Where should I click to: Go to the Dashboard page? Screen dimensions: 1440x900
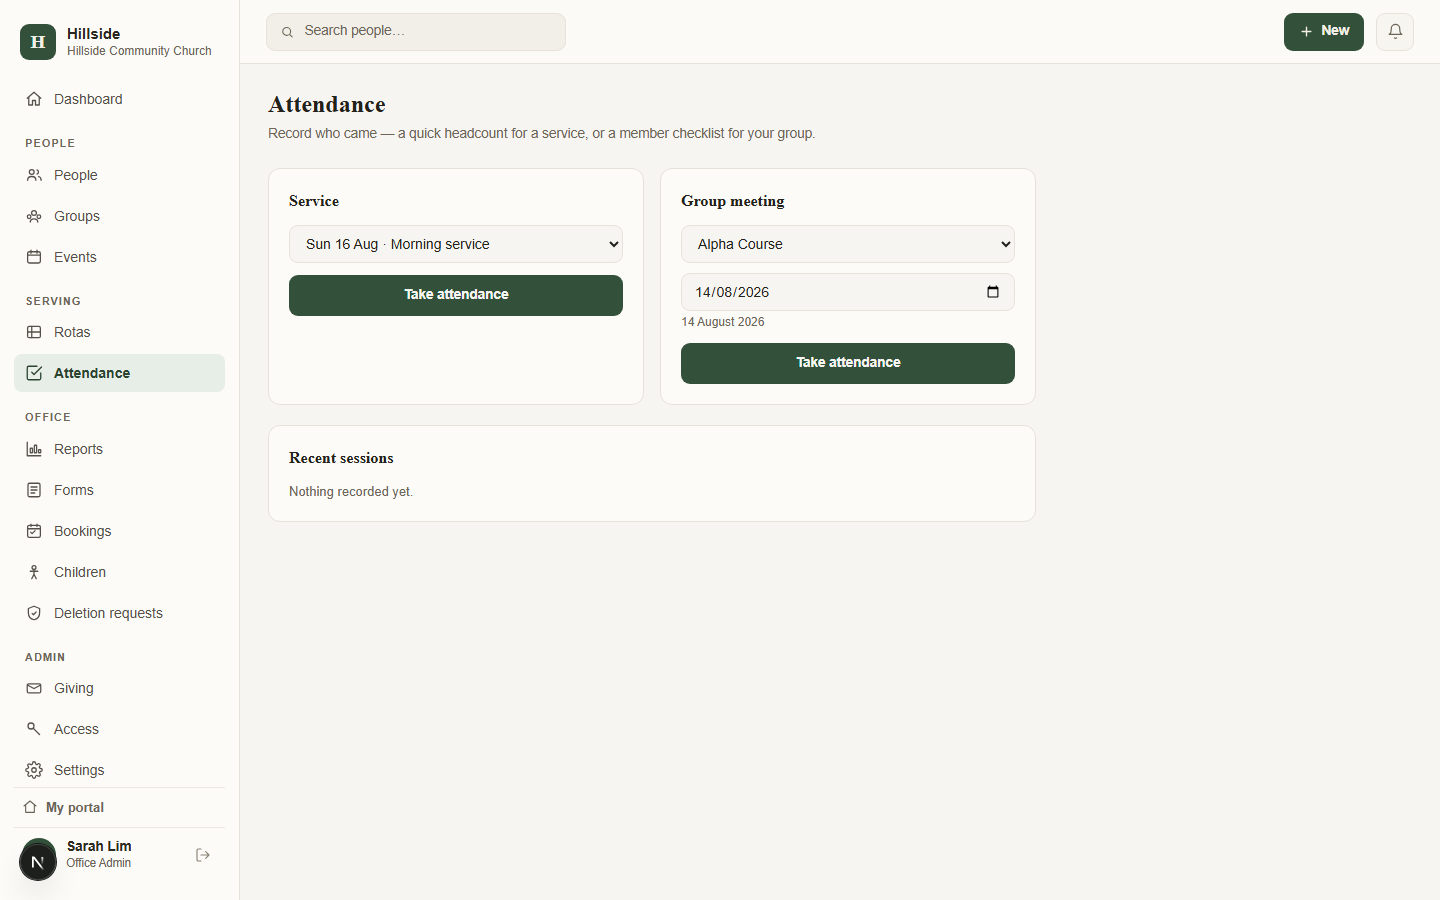click(x=119, y=99)
